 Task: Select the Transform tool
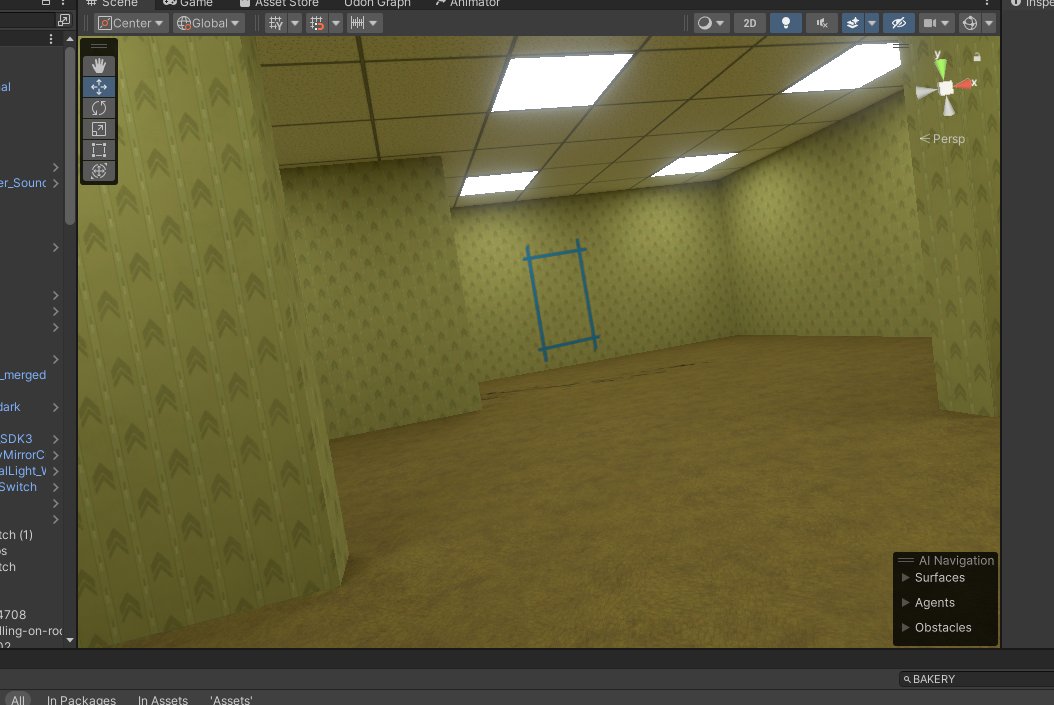click(99, 171)
